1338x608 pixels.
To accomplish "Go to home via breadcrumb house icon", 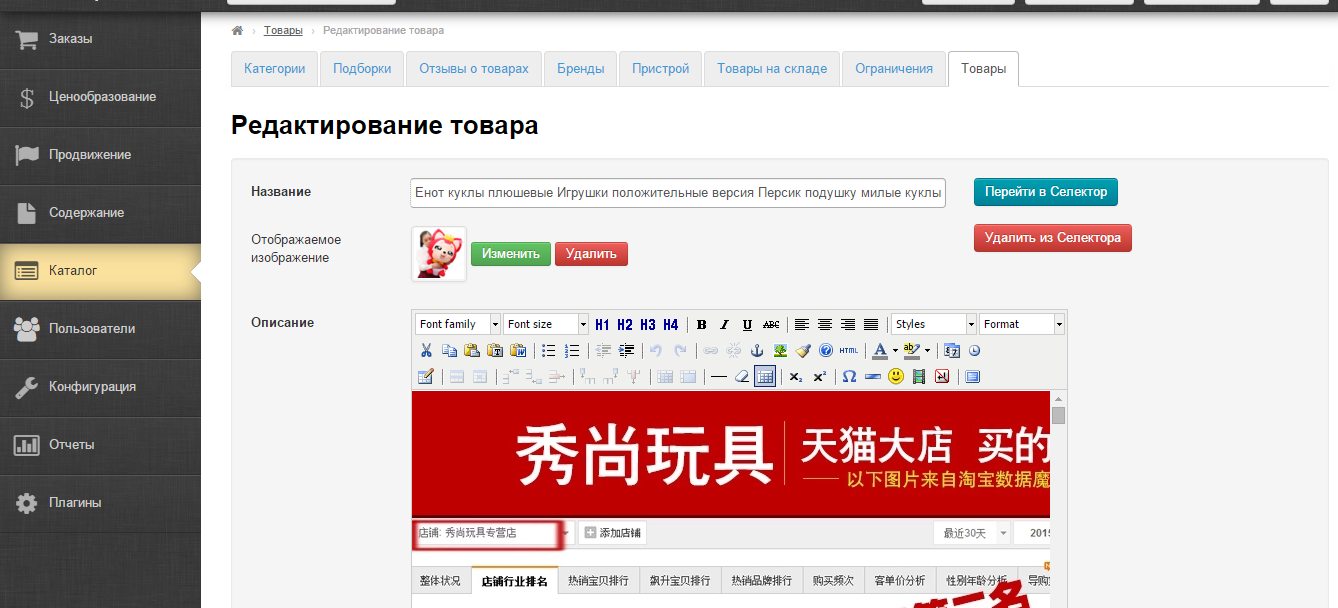I will 237,31.
